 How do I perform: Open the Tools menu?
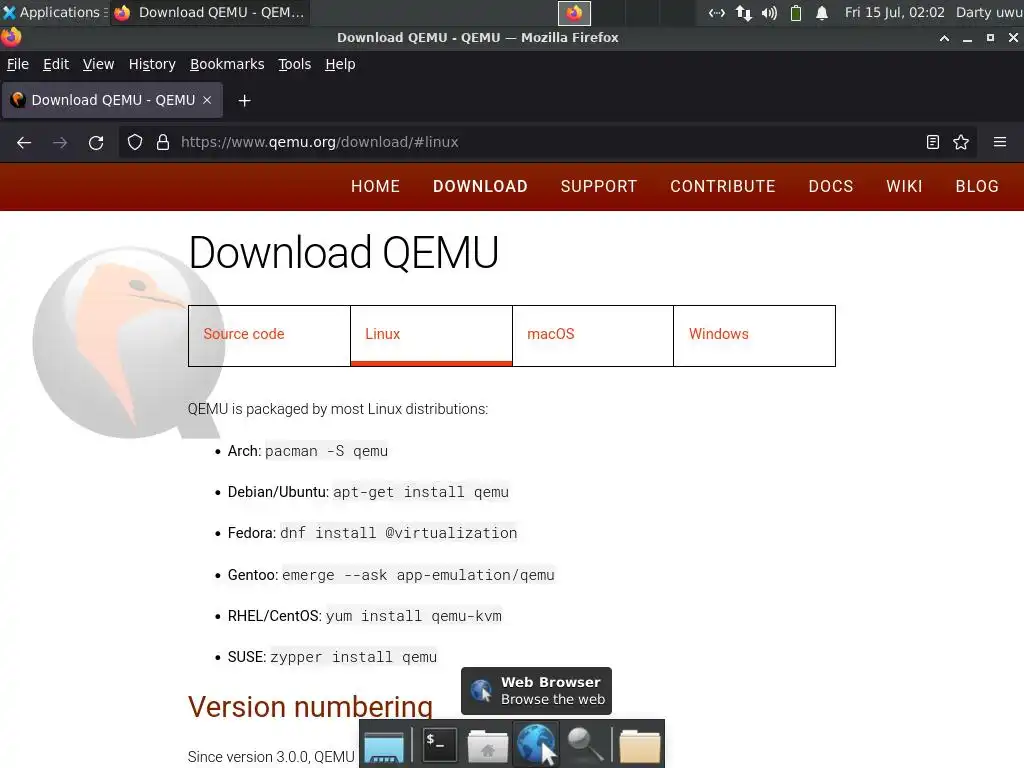(x=295, y=64)
